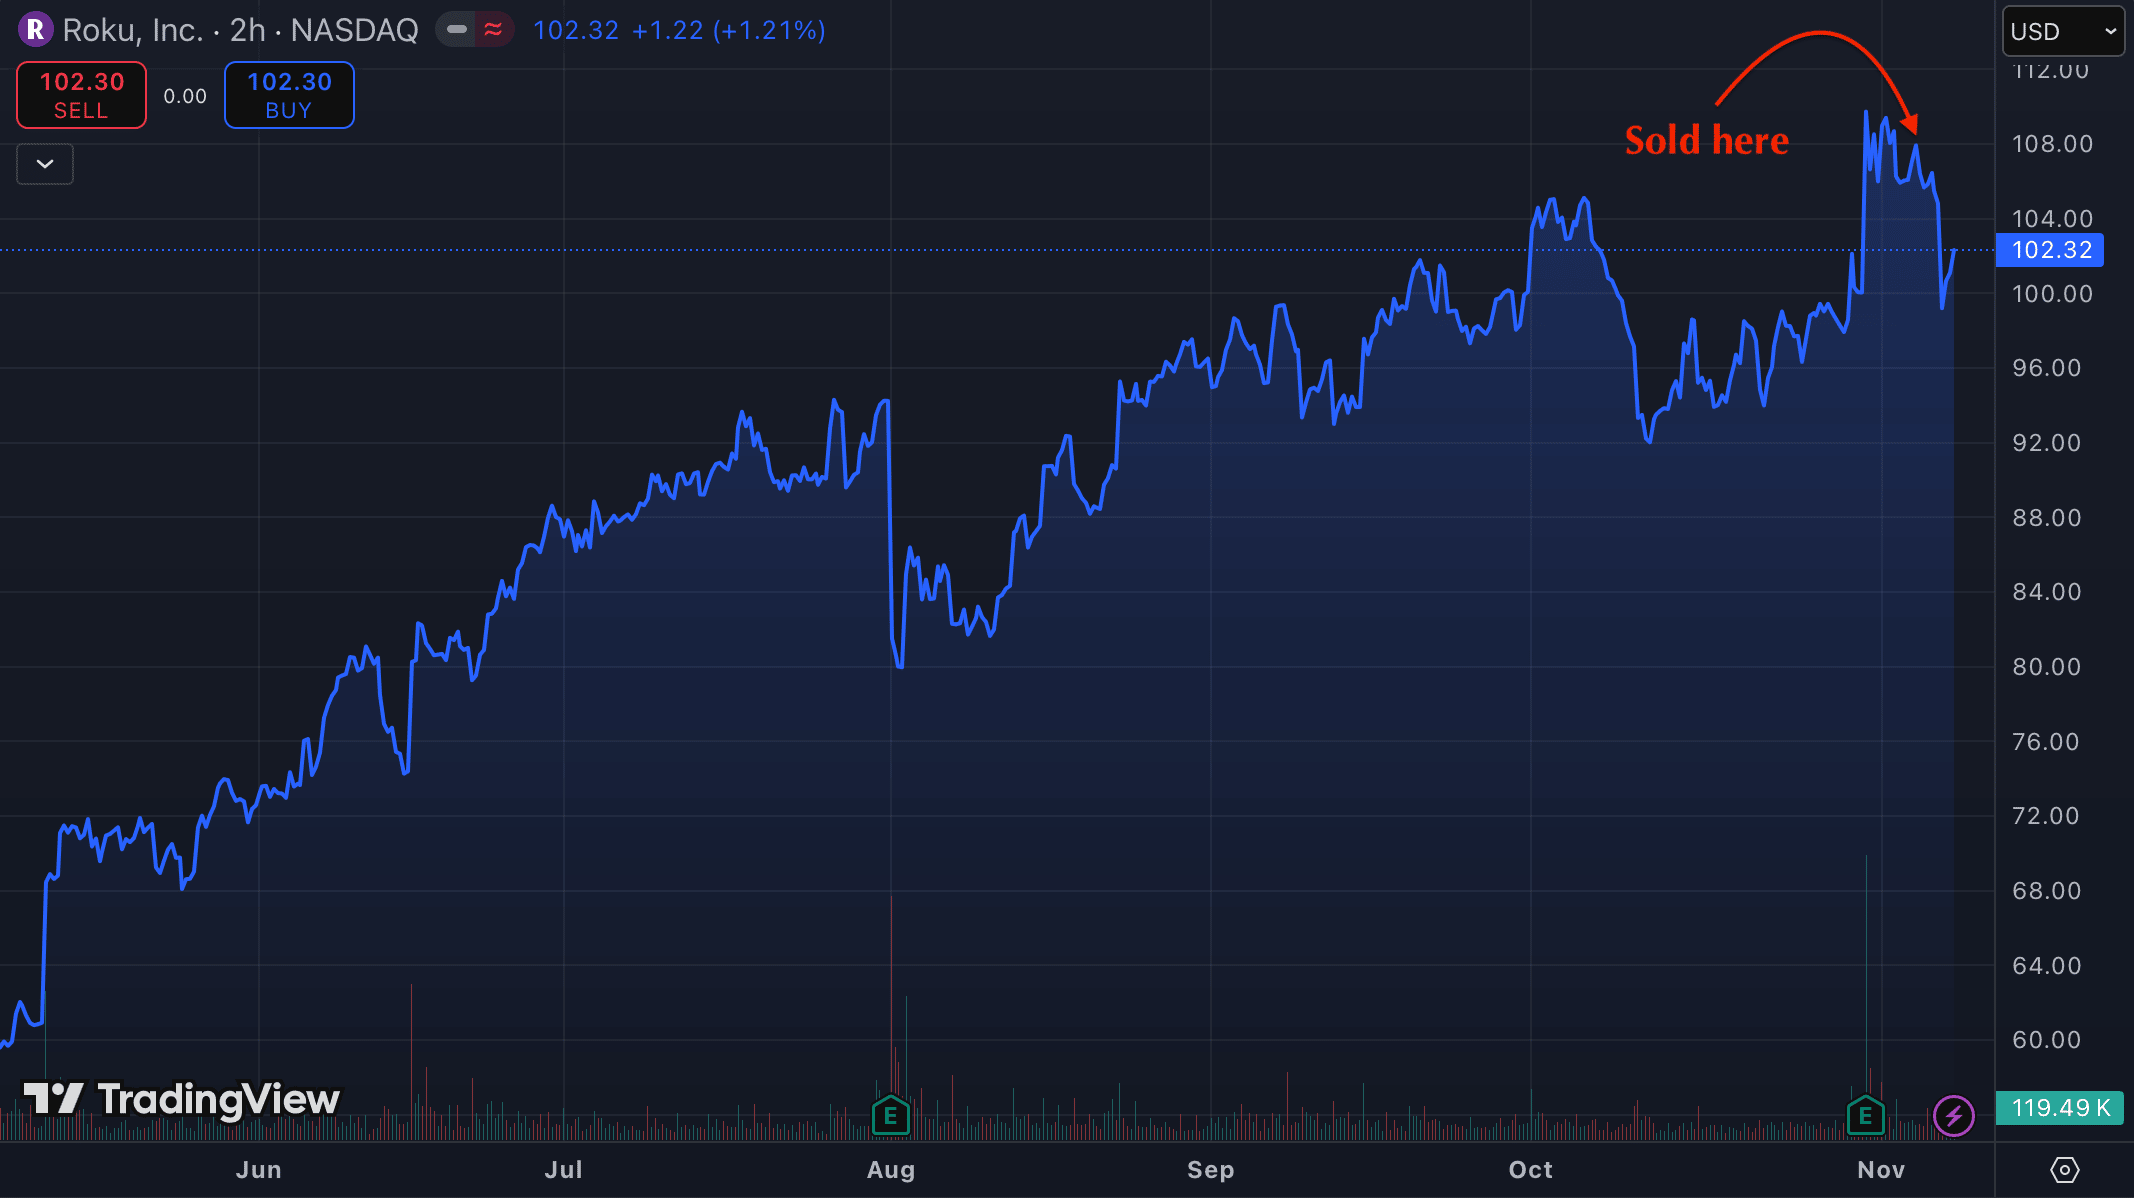Click the TradingView logo
Screen dimensions: 2134x1198
181,1099
